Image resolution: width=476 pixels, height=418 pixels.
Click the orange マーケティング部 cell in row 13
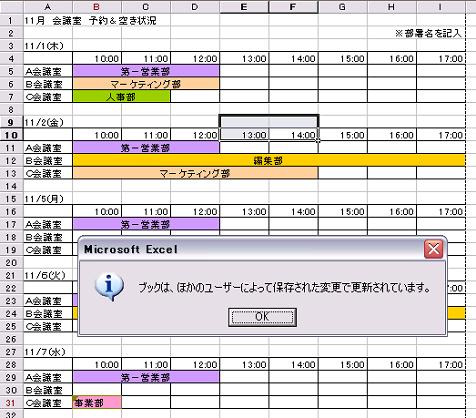coord(195,173)
